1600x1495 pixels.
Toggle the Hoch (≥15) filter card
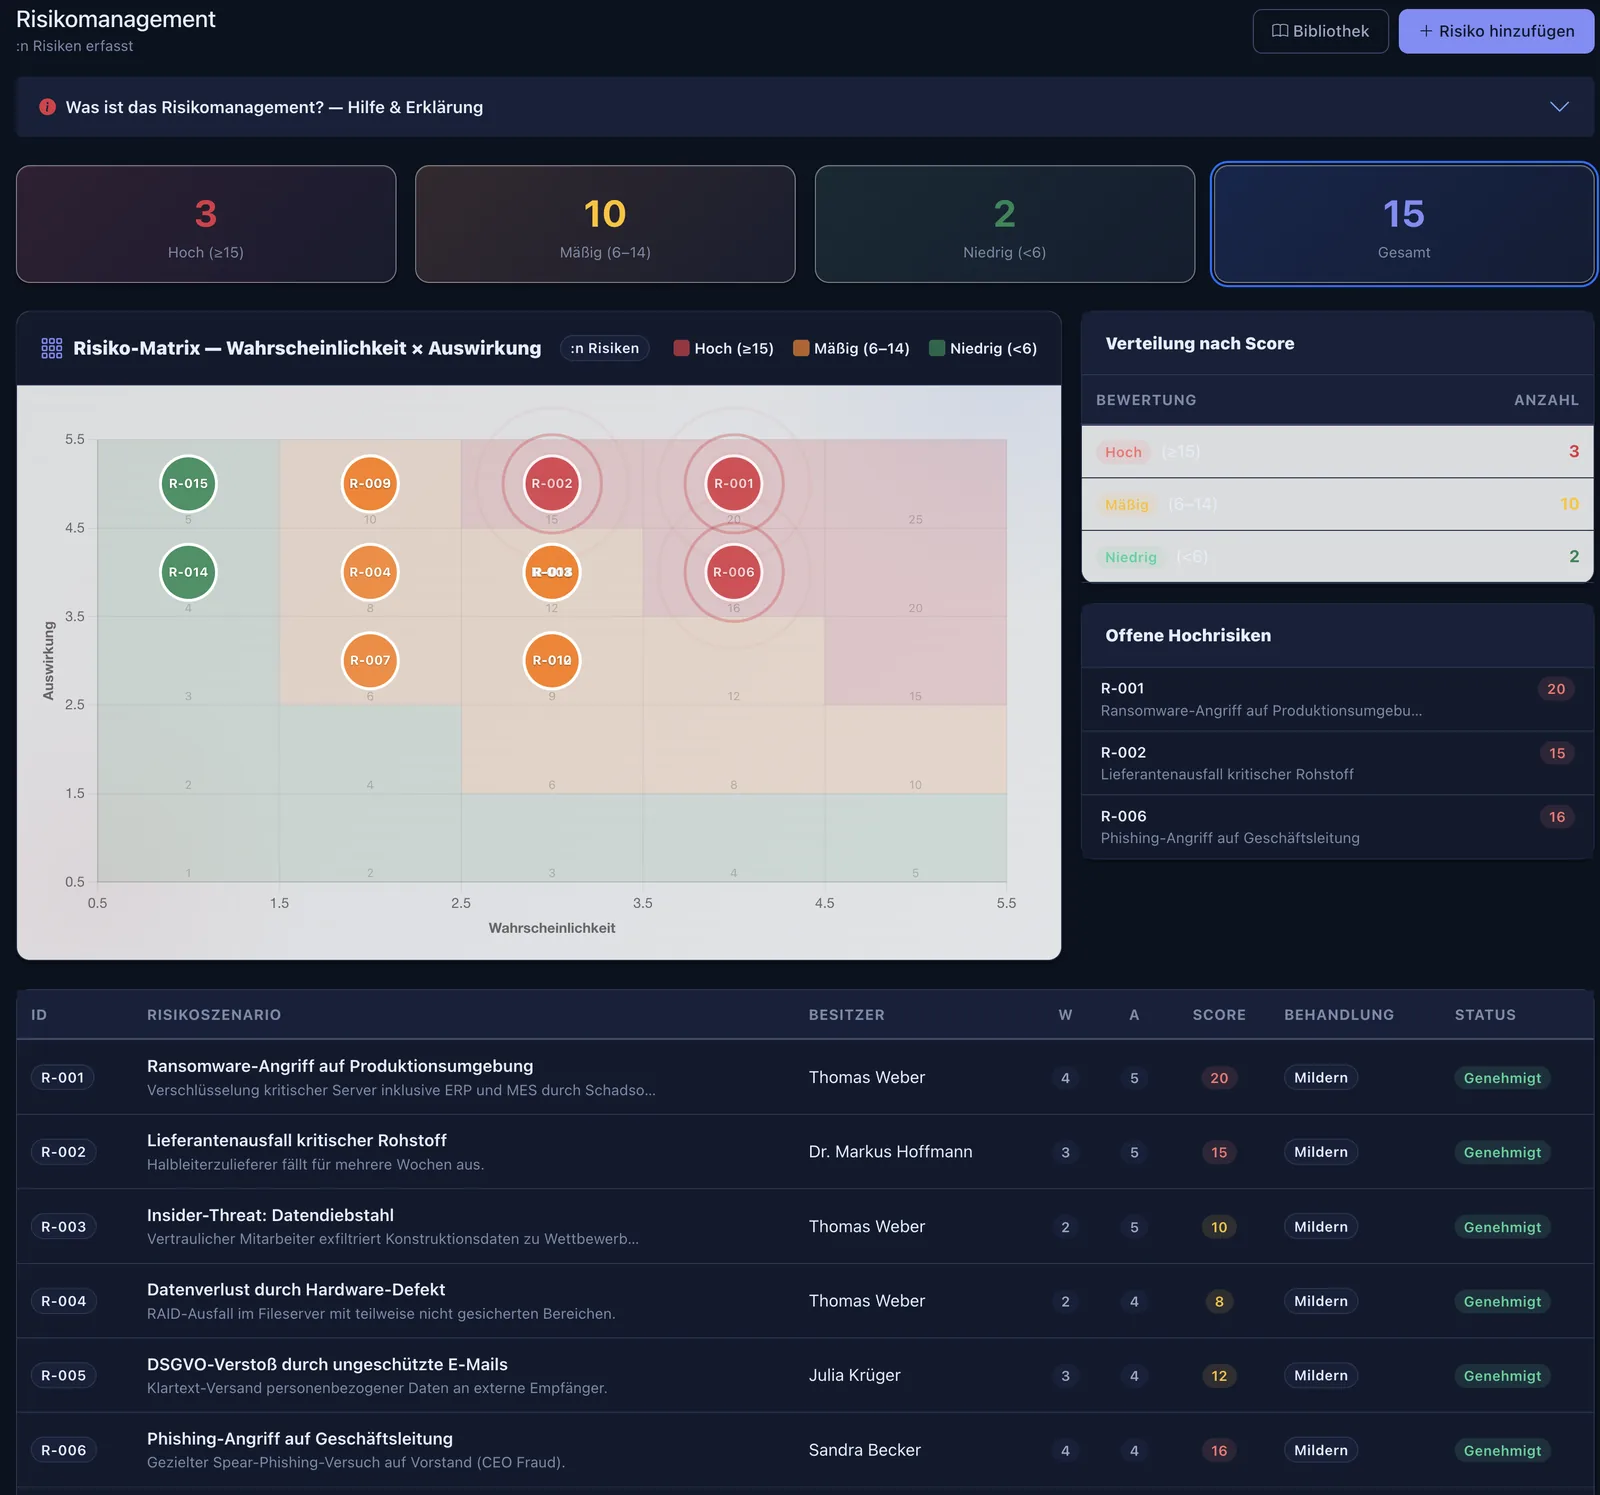(x=206, y=224)
